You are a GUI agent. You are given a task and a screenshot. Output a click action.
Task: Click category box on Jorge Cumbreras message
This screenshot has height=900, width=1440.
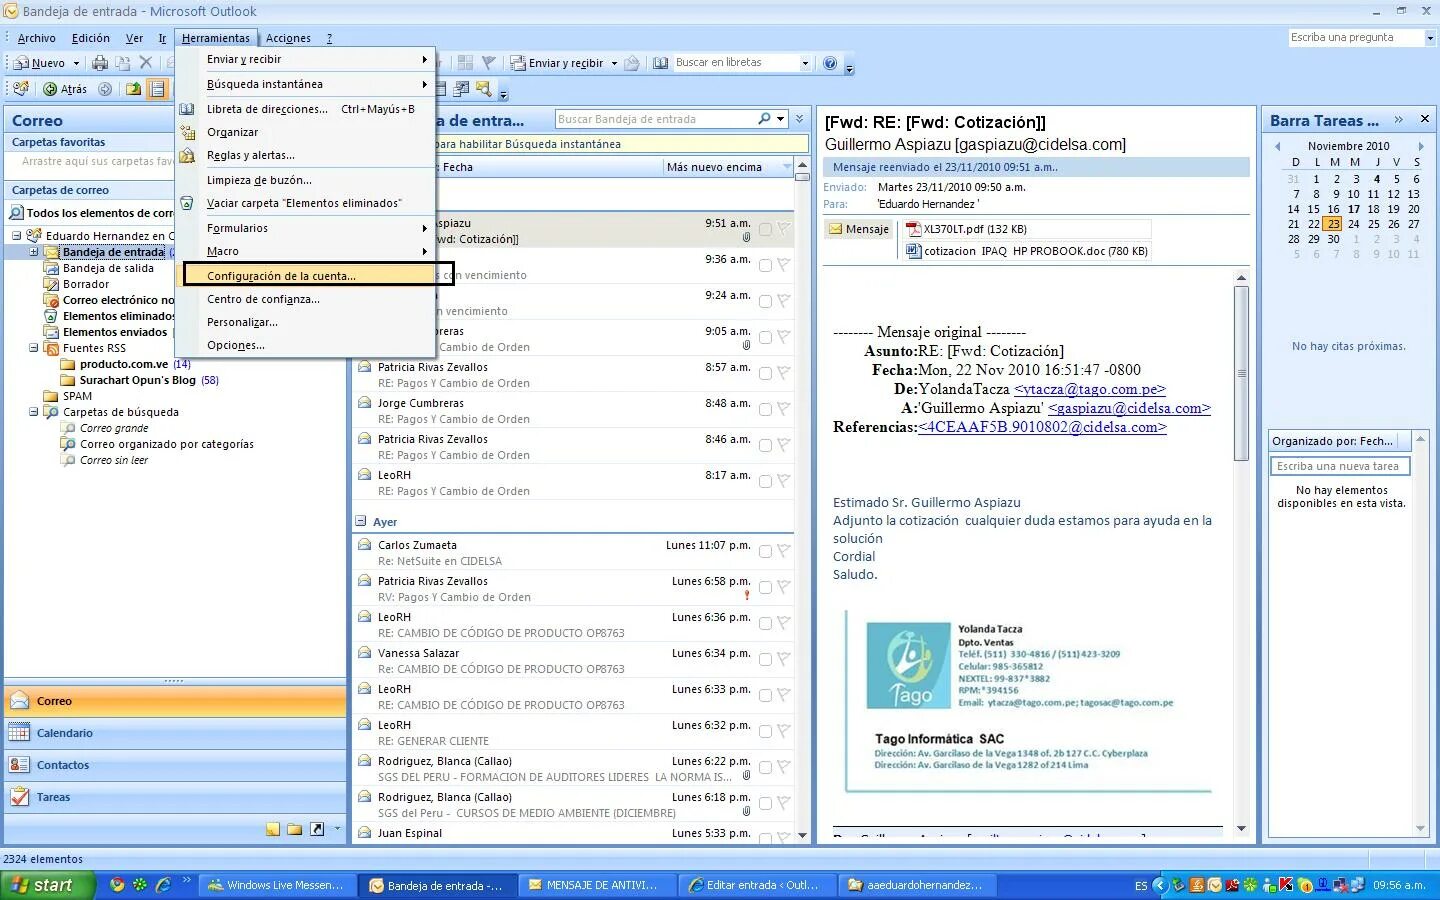[765, 409]
